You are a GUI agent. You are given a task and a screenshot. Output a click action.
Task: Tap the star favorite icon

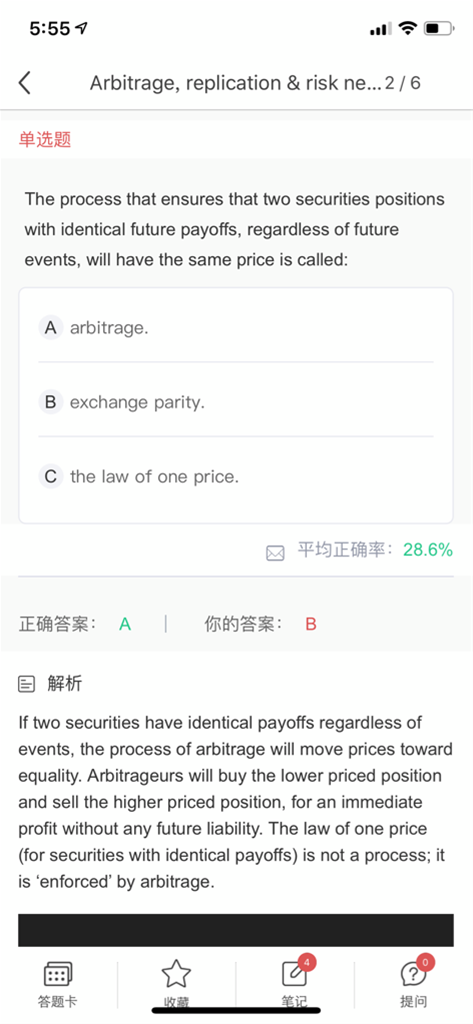pyautogui.click(x=176, y=974)
